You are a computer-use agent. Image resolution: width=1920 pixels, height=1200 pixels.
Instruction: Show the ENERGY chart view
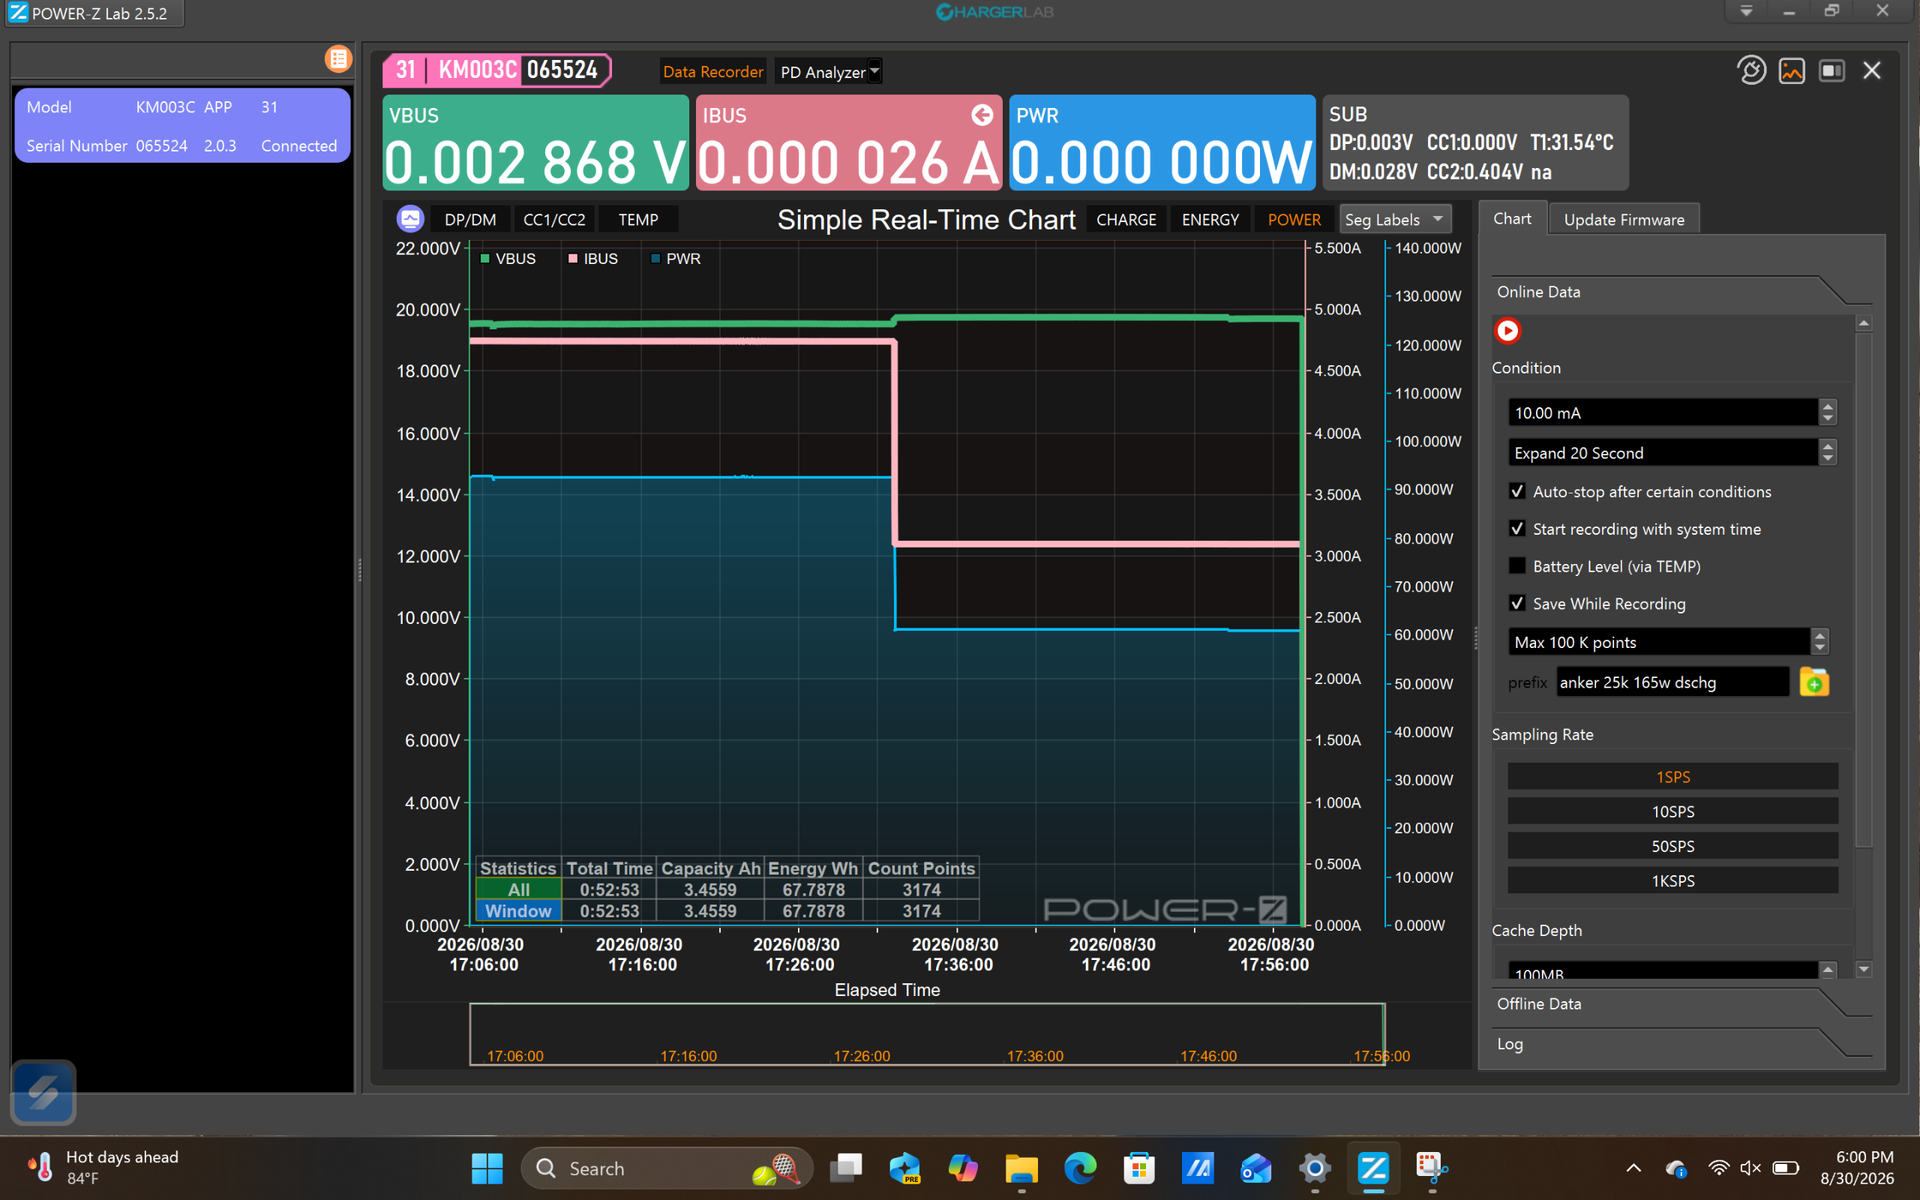click(1210, 219)
